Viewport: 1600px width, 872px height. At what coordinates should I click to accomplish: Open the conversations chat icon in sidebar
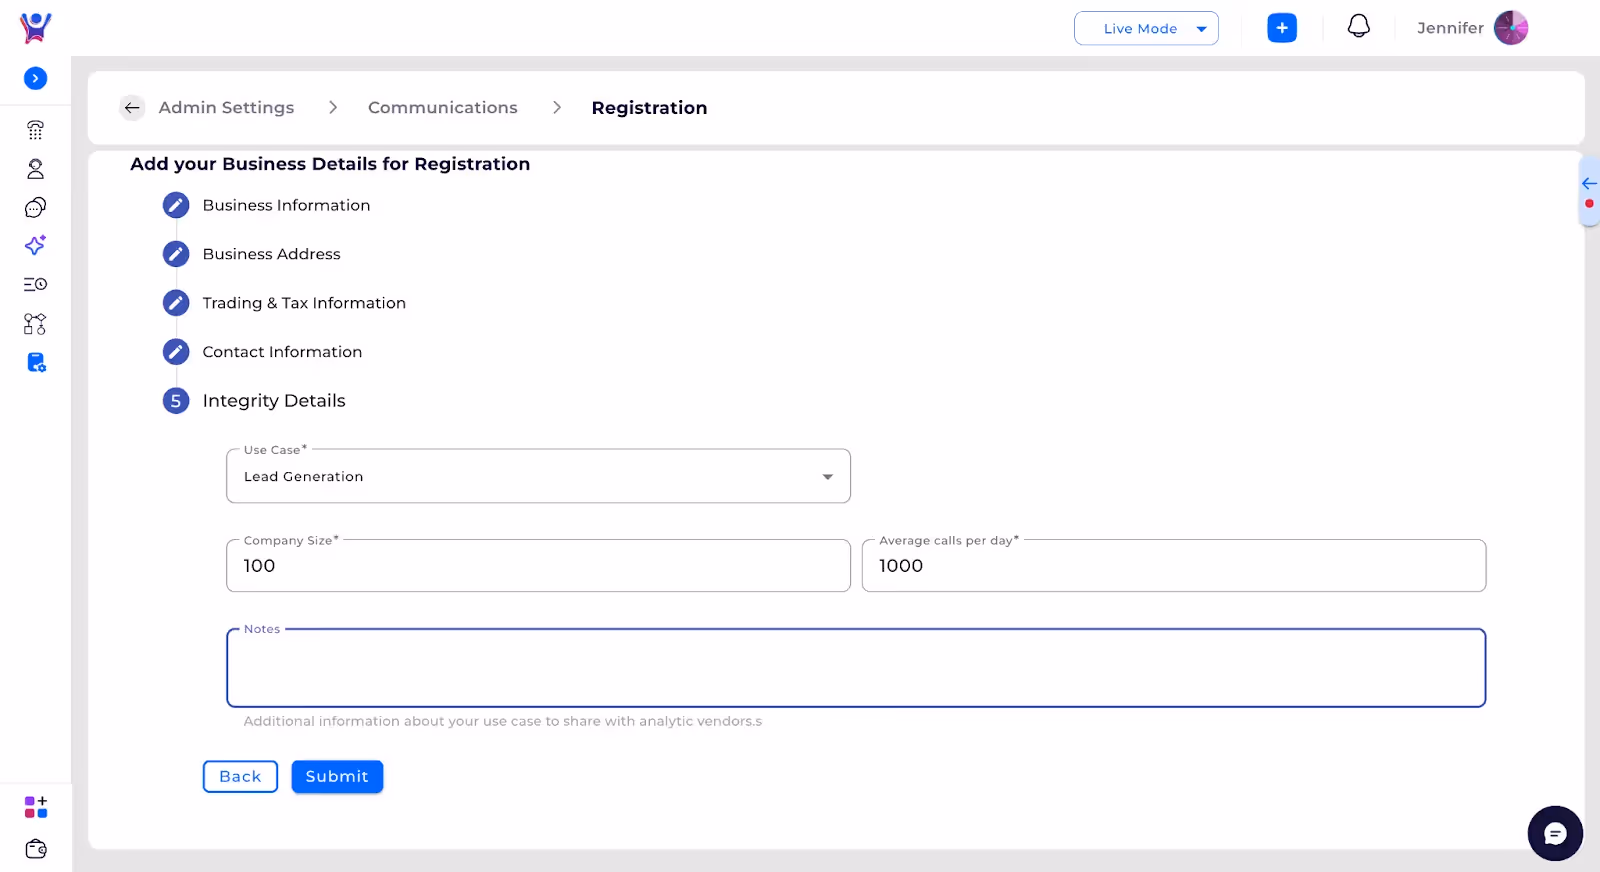35,208
